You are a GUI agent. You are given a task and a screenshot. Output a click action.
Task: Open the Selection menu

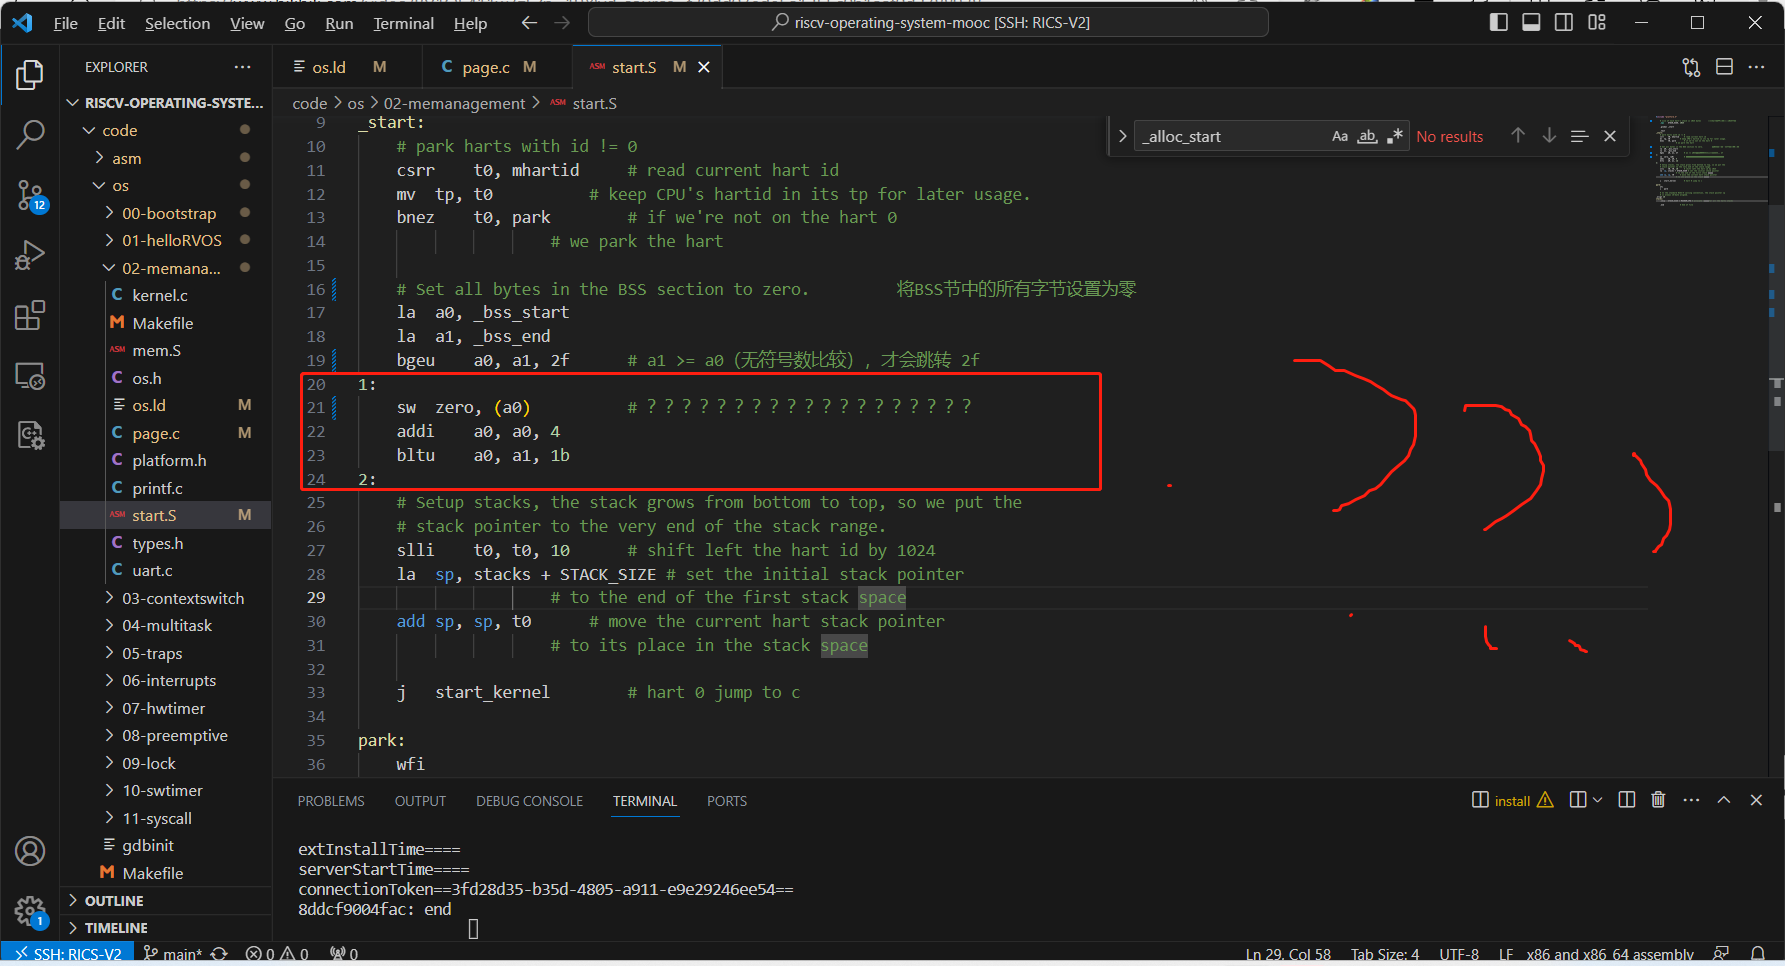click(177, 23)
